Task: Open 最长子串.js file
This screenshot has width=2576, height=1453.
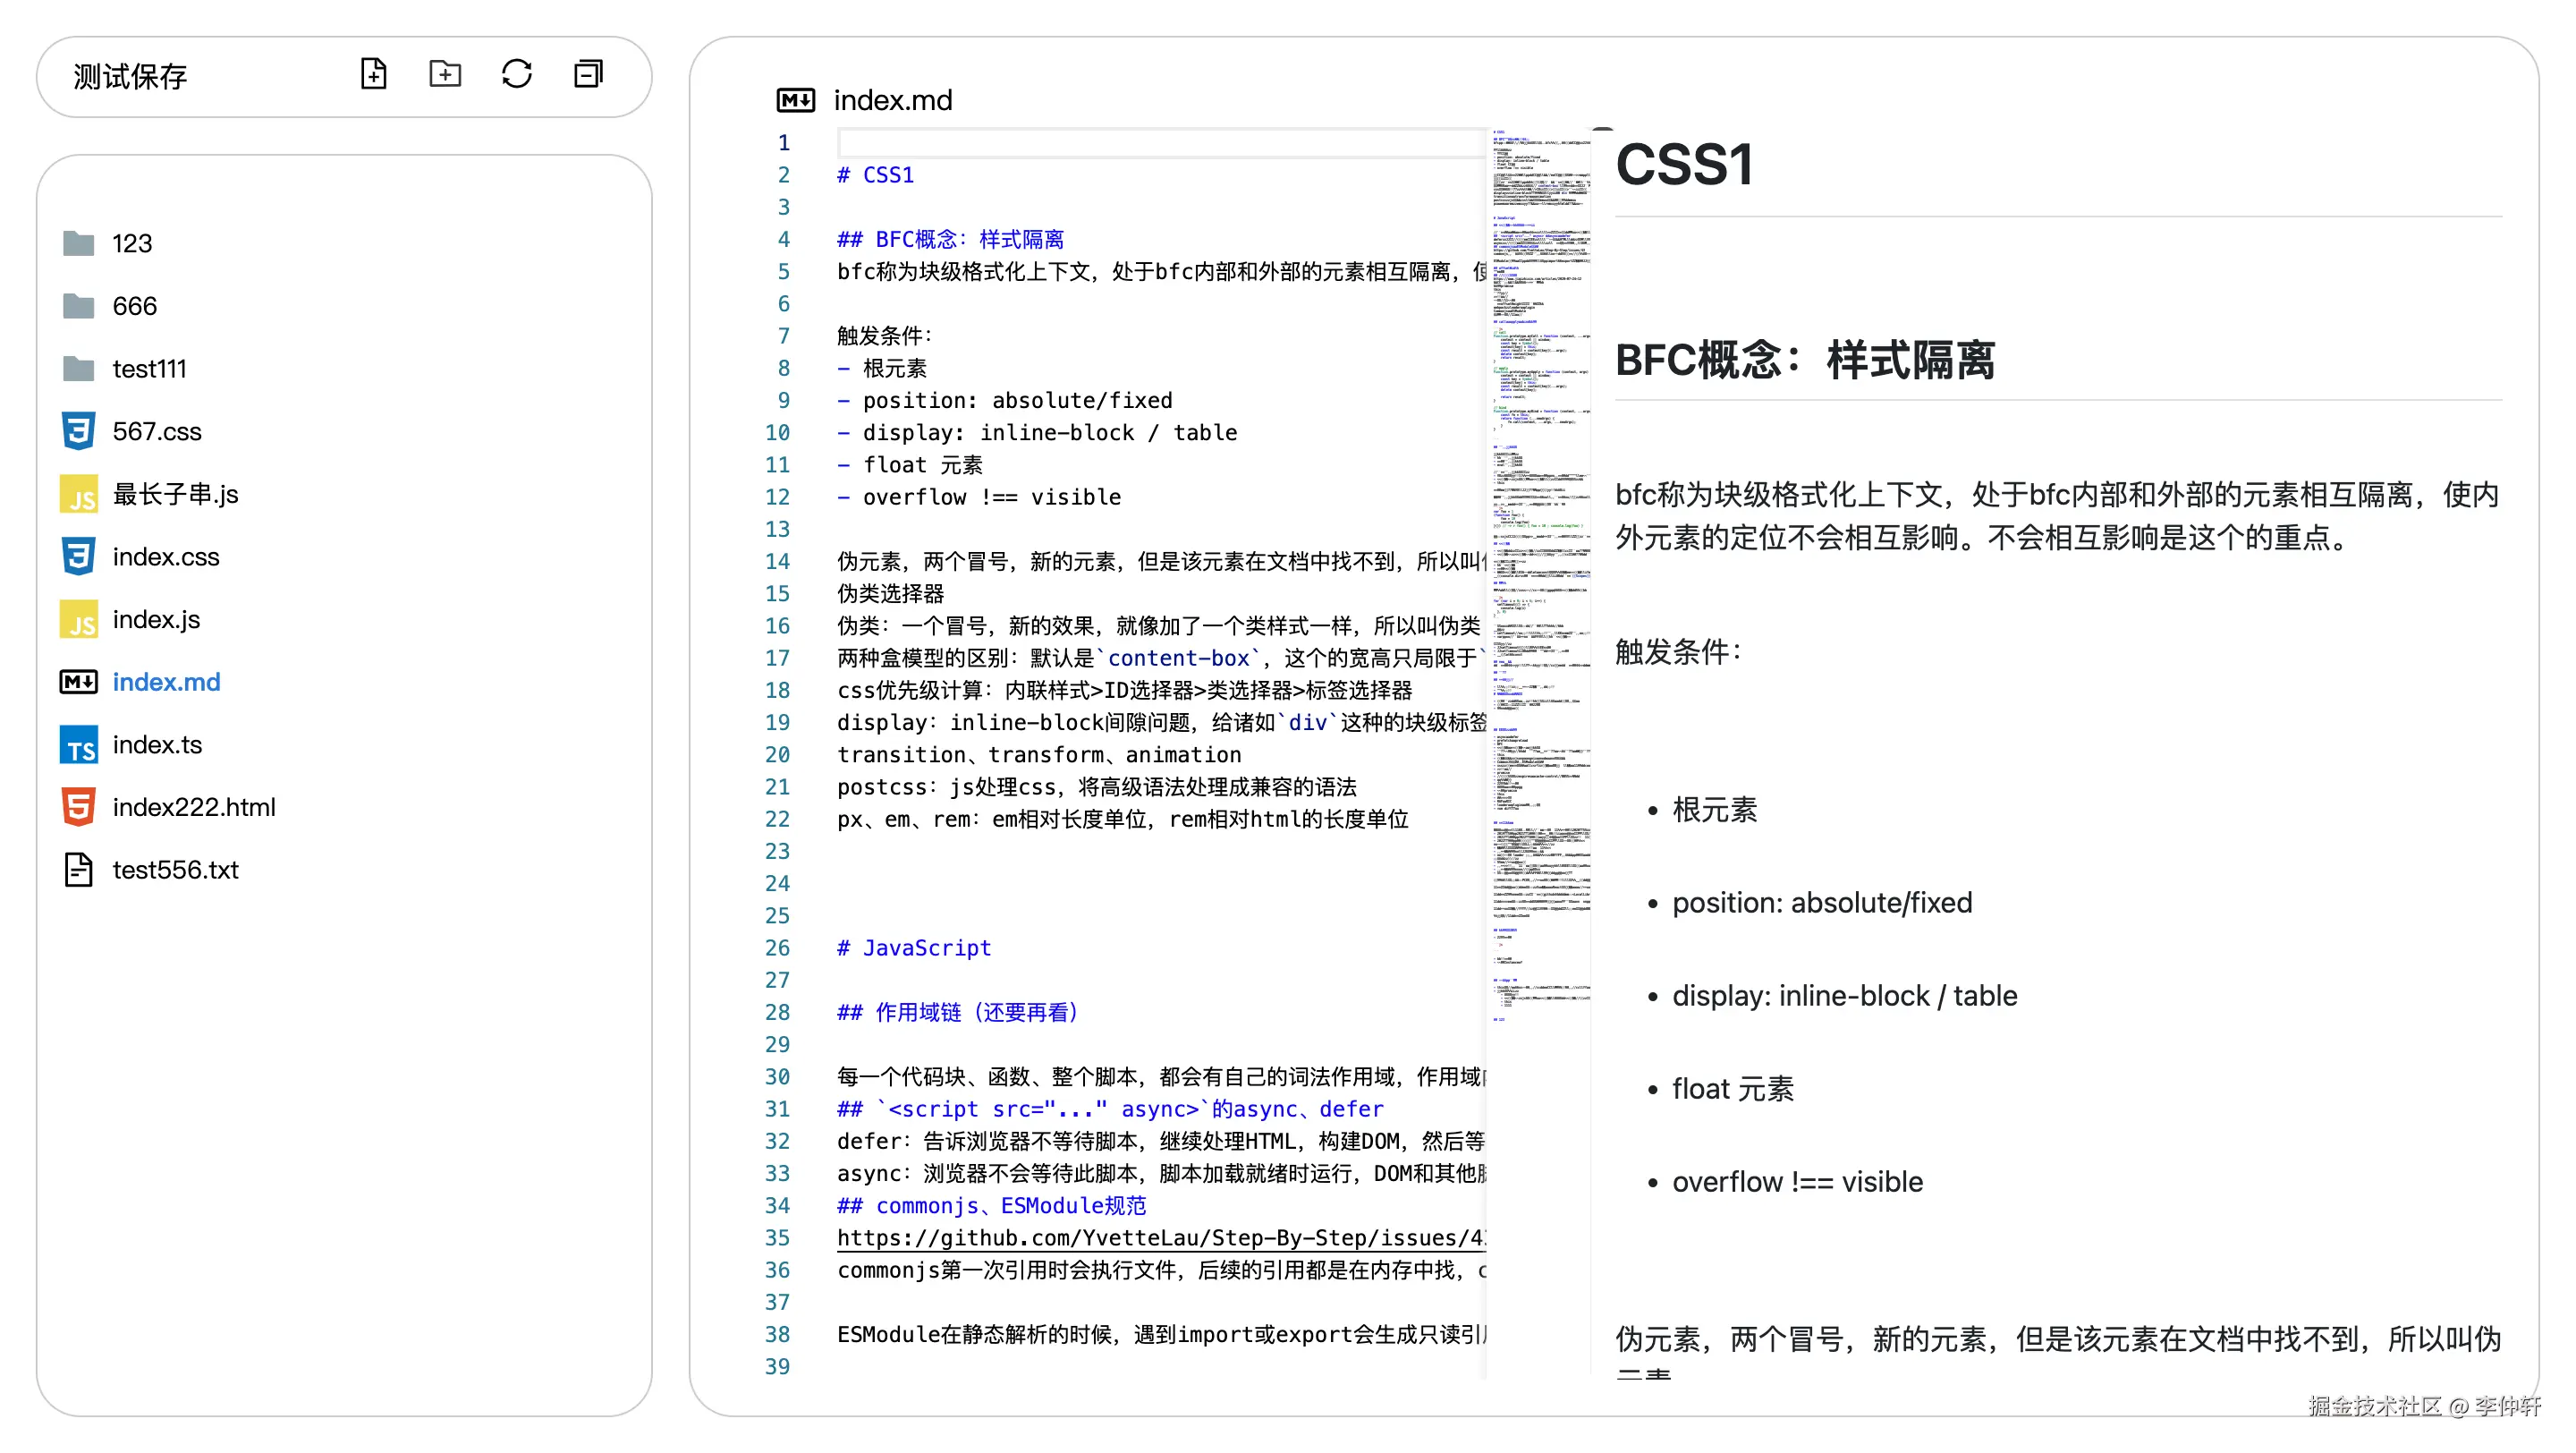Action: click(x=175, y=494)
